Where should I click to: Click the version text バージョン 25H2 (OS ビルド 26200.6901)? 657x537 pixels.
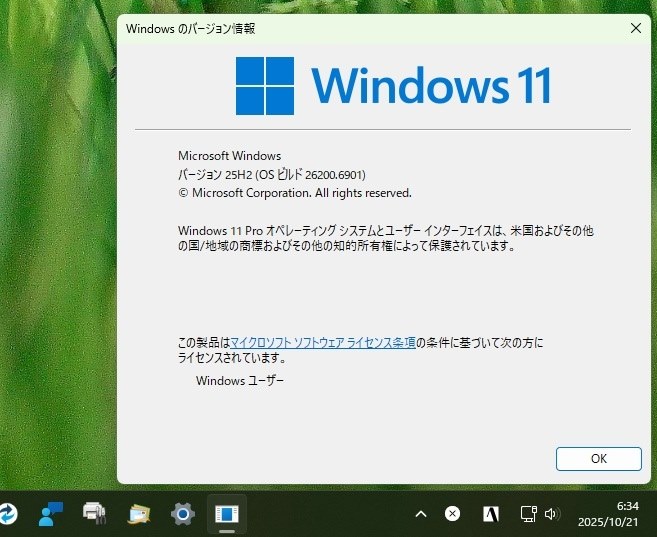[272, 175]
